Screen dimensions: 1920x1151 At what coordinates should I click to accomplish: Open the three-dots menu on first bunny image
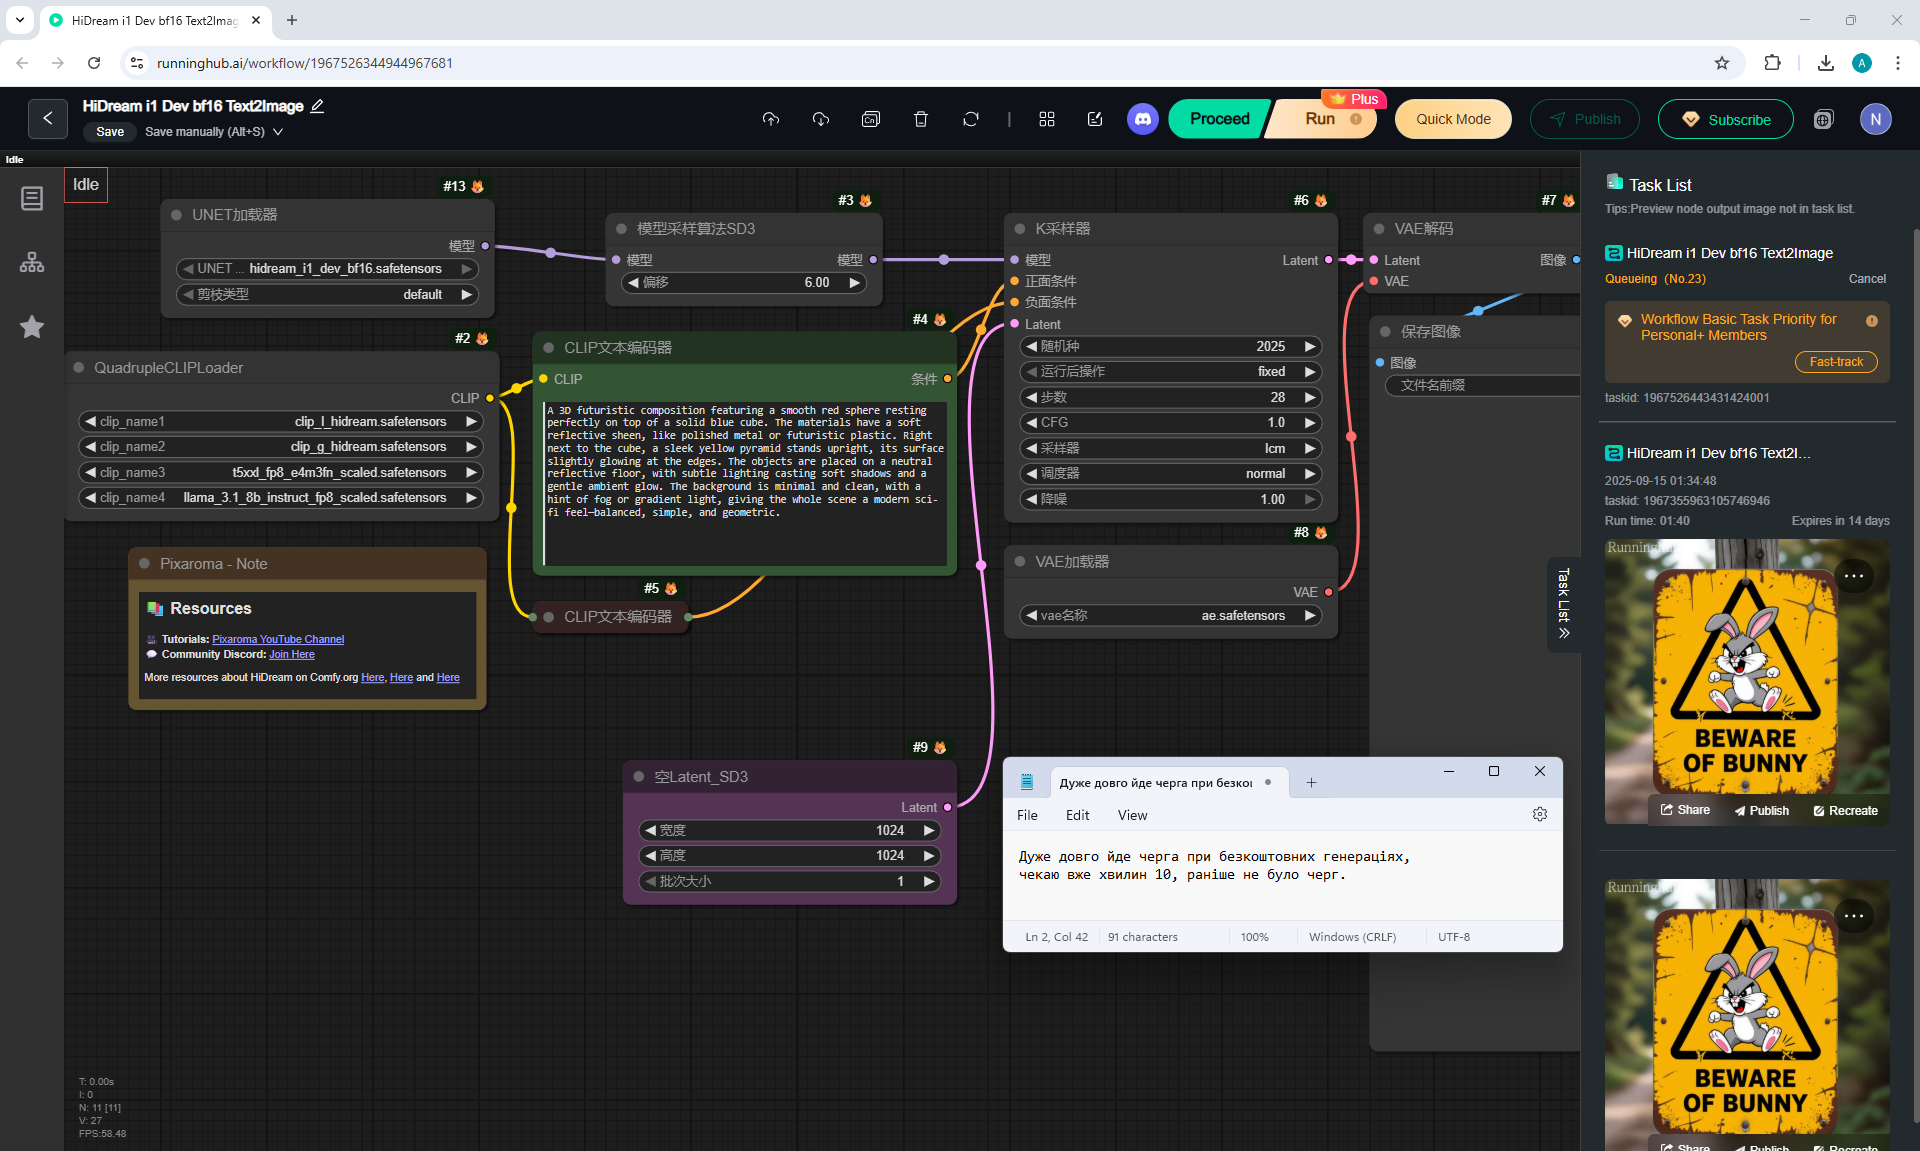(x=1854, y=576)
